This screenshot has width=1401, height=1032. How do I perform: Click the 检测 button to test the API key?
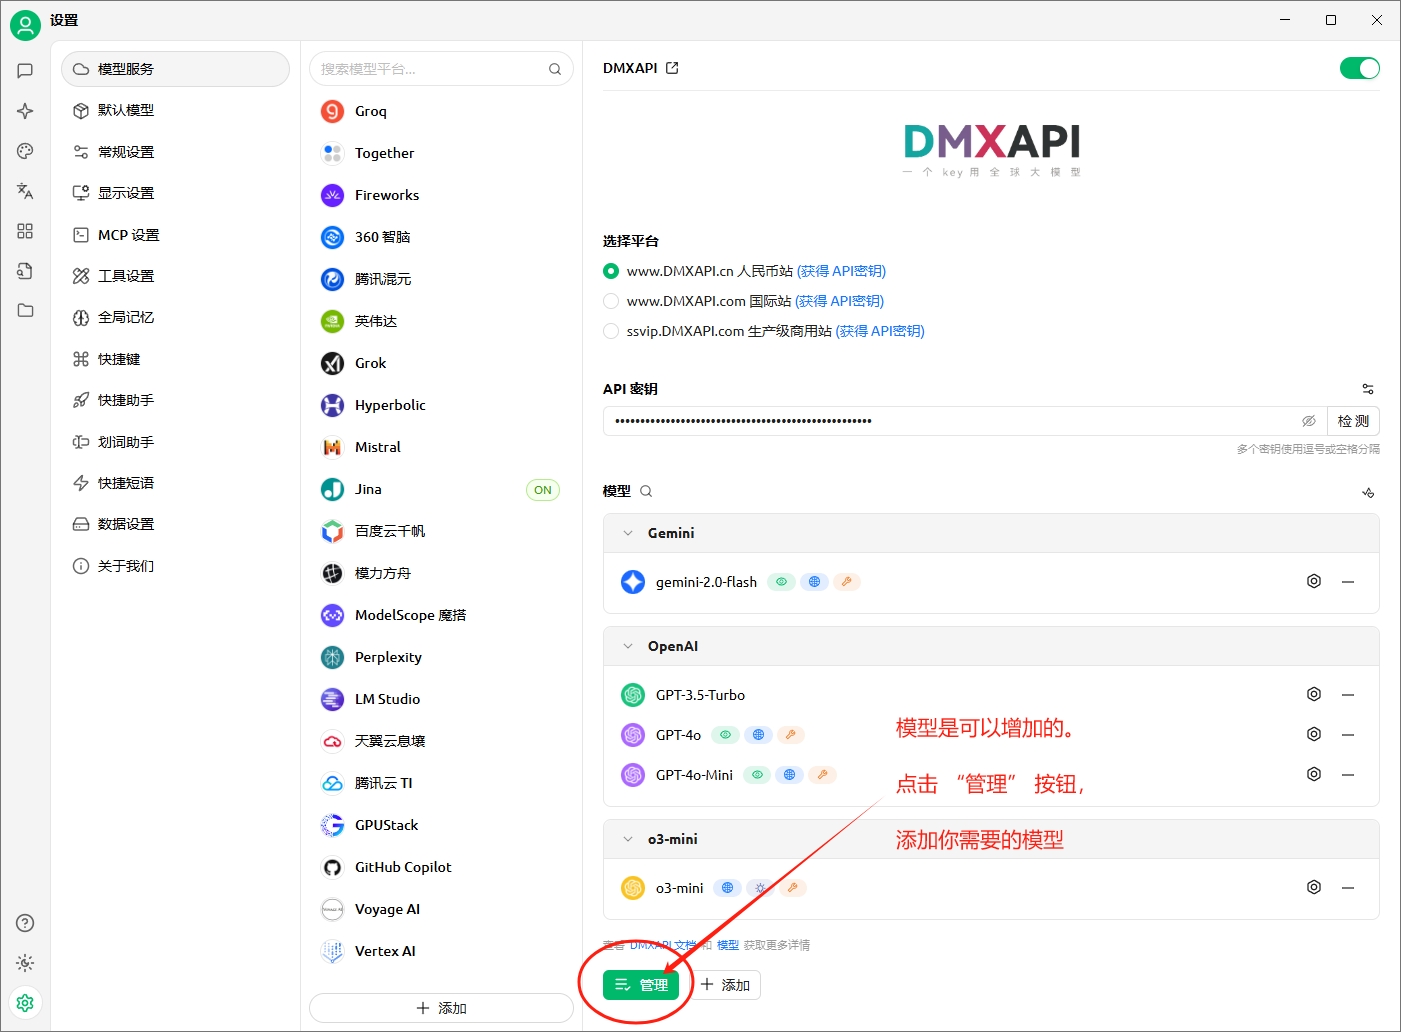[1353, 421]
